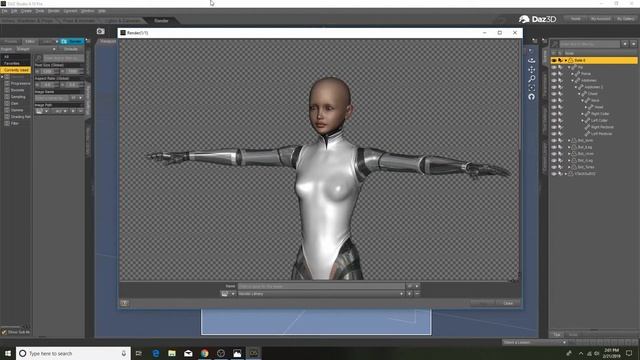Viewport: 640px width, 360px height.
Task: Select the Head bone in Scene tree
Action: click(599, 107)
